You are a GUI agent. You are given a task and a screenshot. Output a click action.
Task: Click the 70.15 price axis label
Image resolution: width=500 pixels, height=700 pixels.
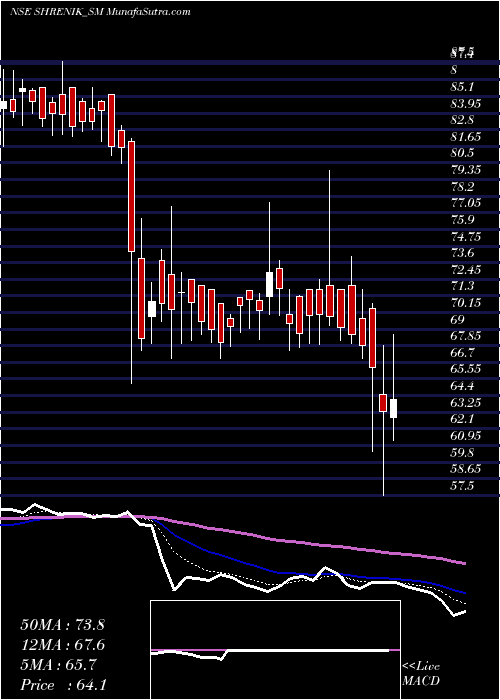point(466,303)
